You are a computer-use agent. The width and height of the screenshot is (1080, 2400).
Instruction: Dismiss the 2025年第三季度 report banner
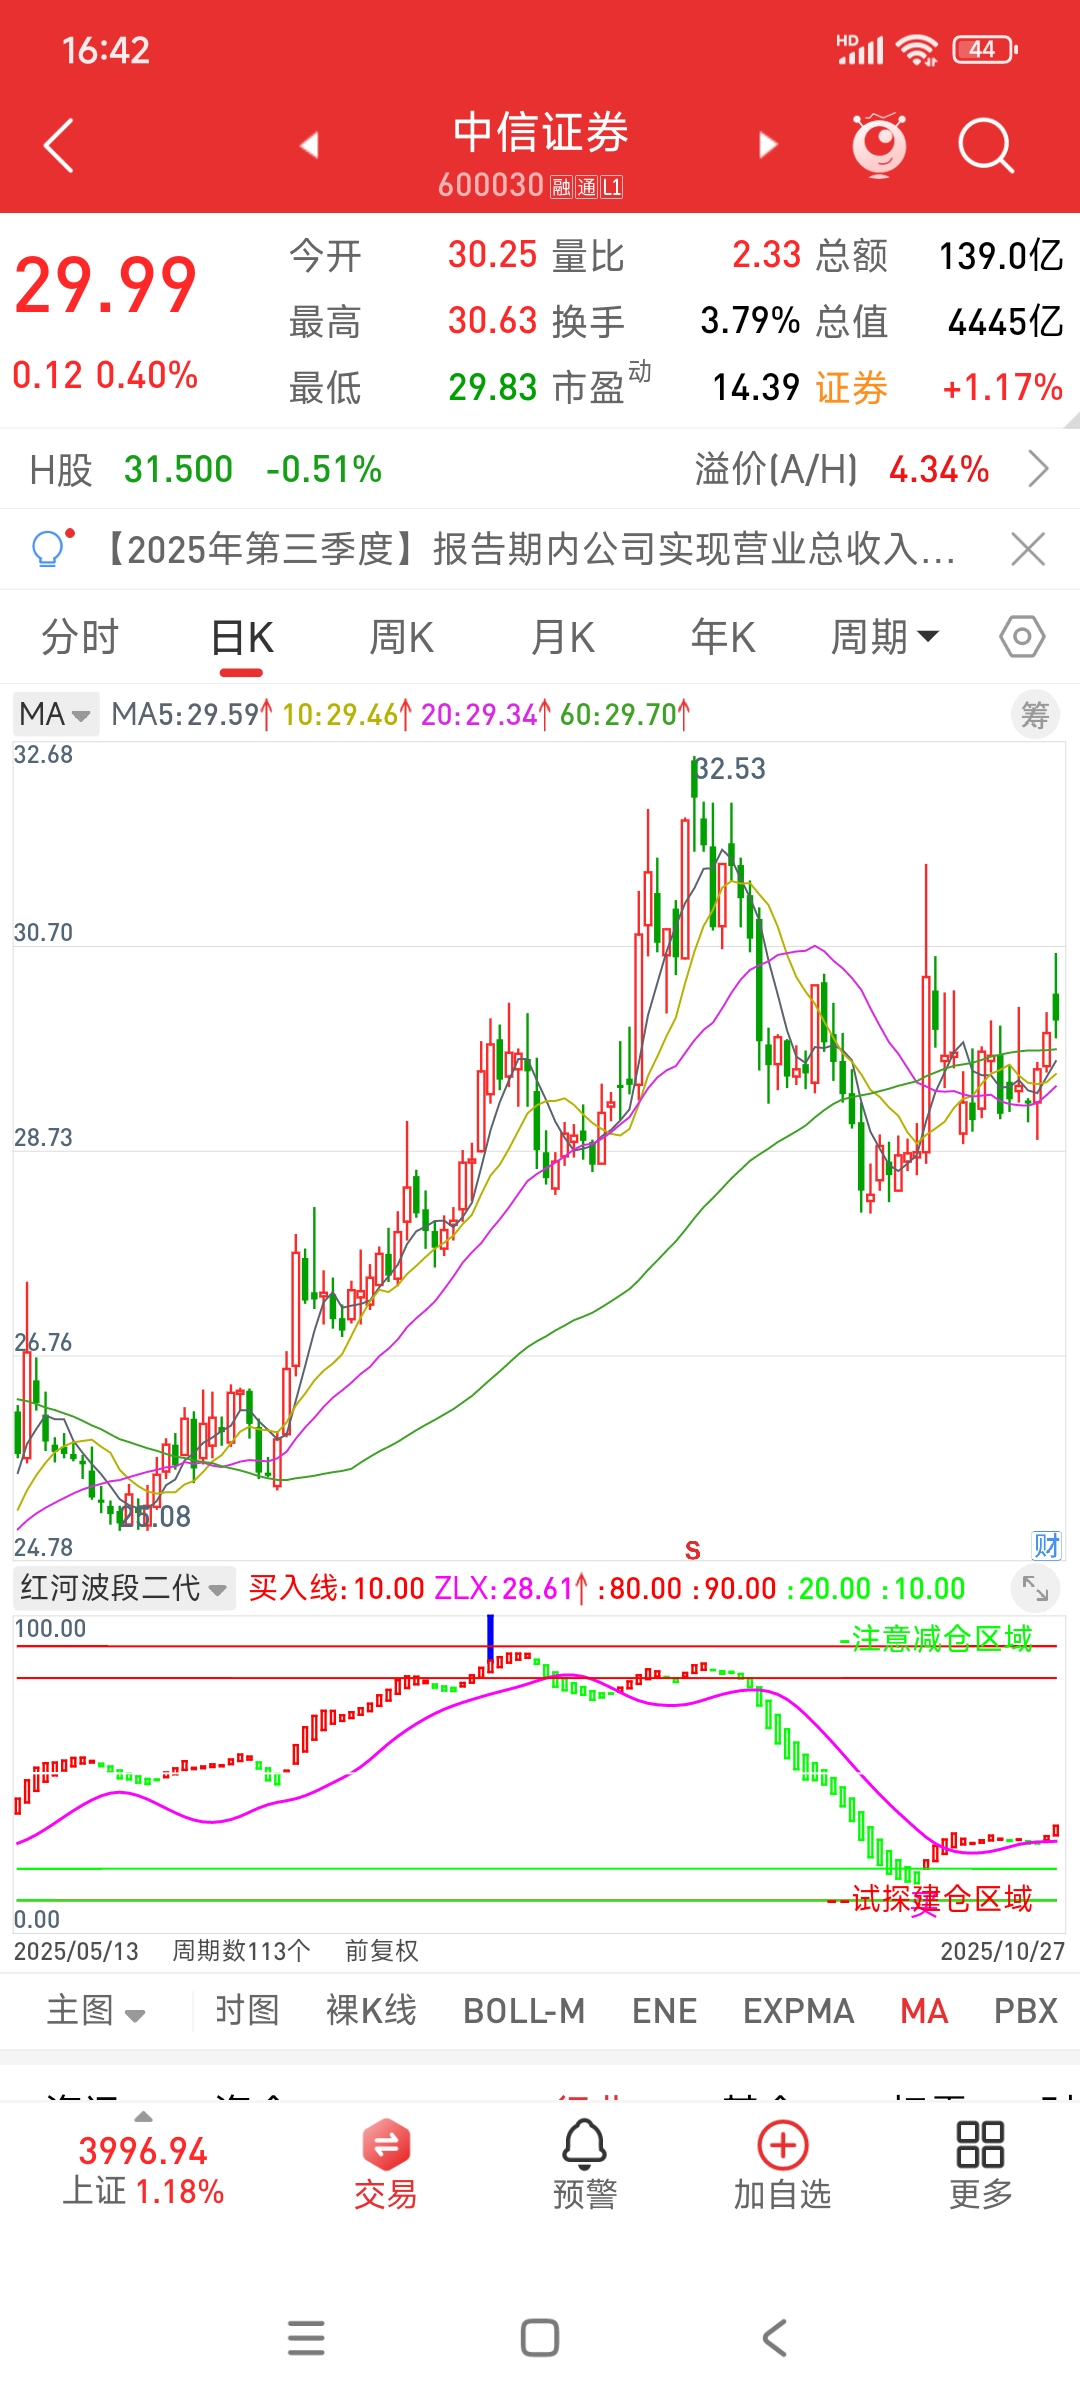tap(1028, 549)
